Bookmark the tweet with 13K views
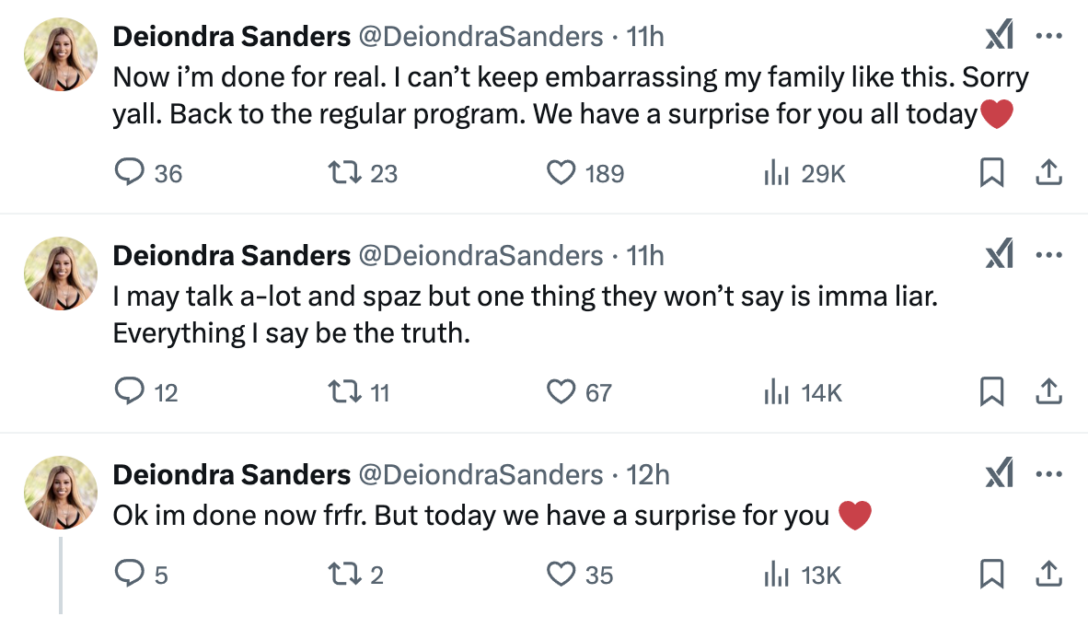This screenshot has height=628, width=1088. coord(992,575)
